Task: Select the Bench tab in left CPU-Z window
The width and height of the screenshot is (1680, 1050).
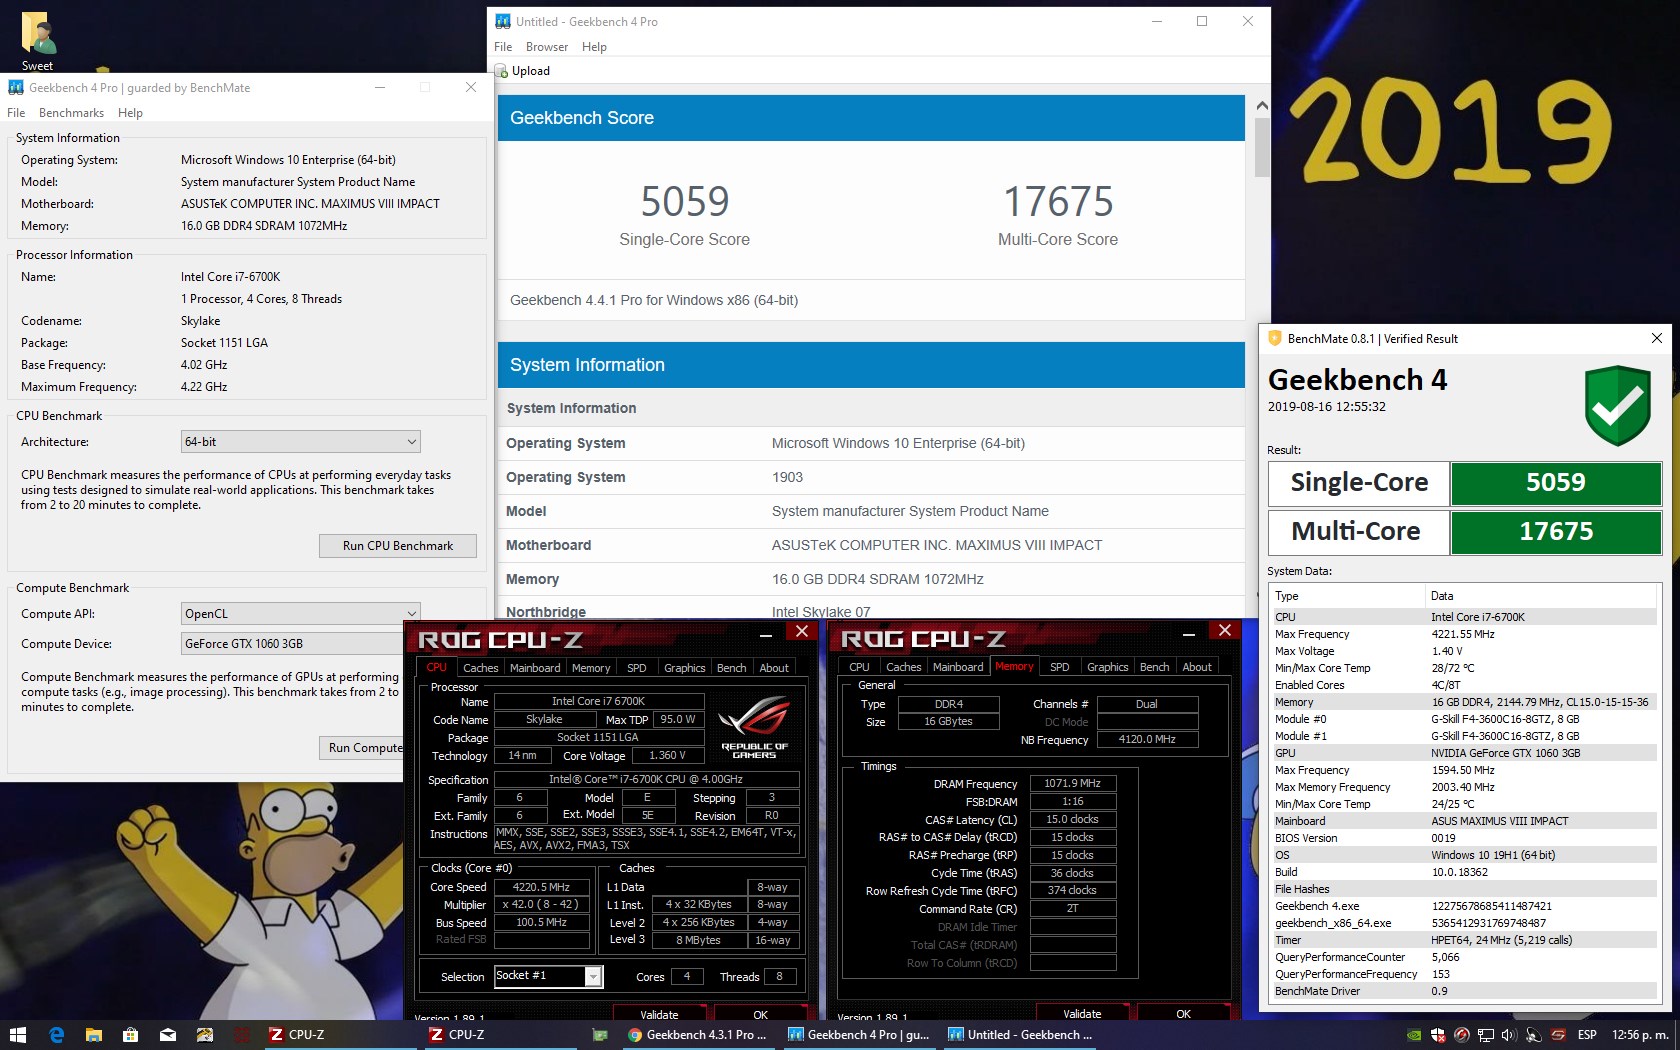Action: click(731, 668)
